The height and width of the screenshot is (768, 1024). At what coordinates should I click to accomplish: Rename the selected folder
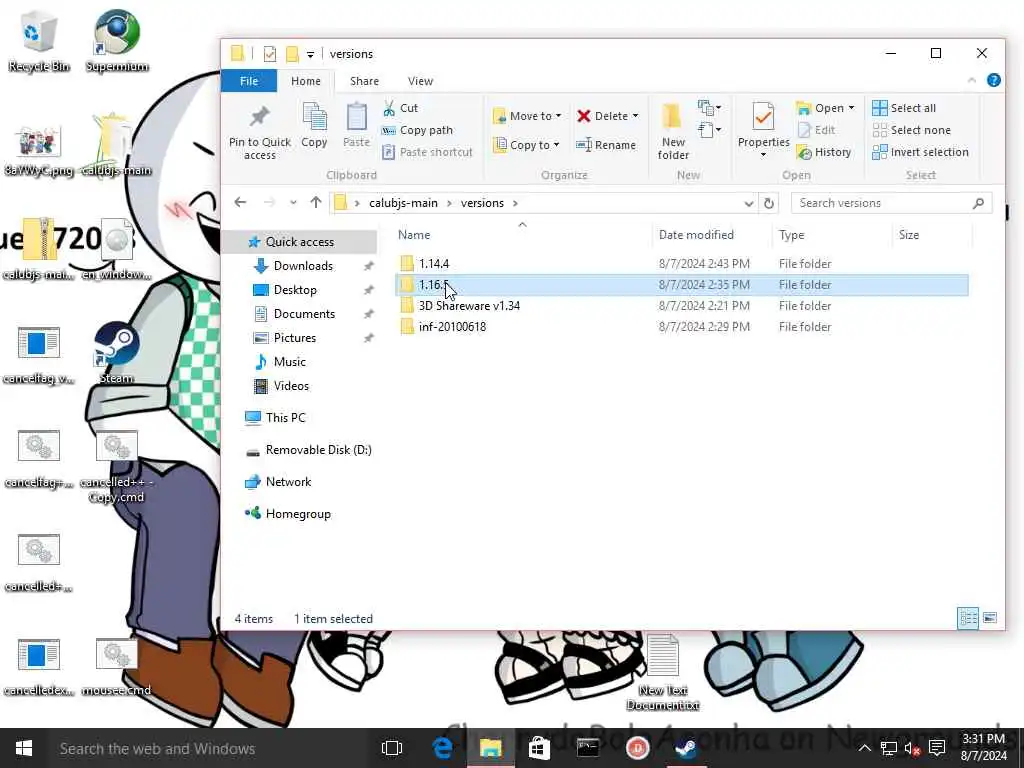pyautogui.click(x=606, y=145)
